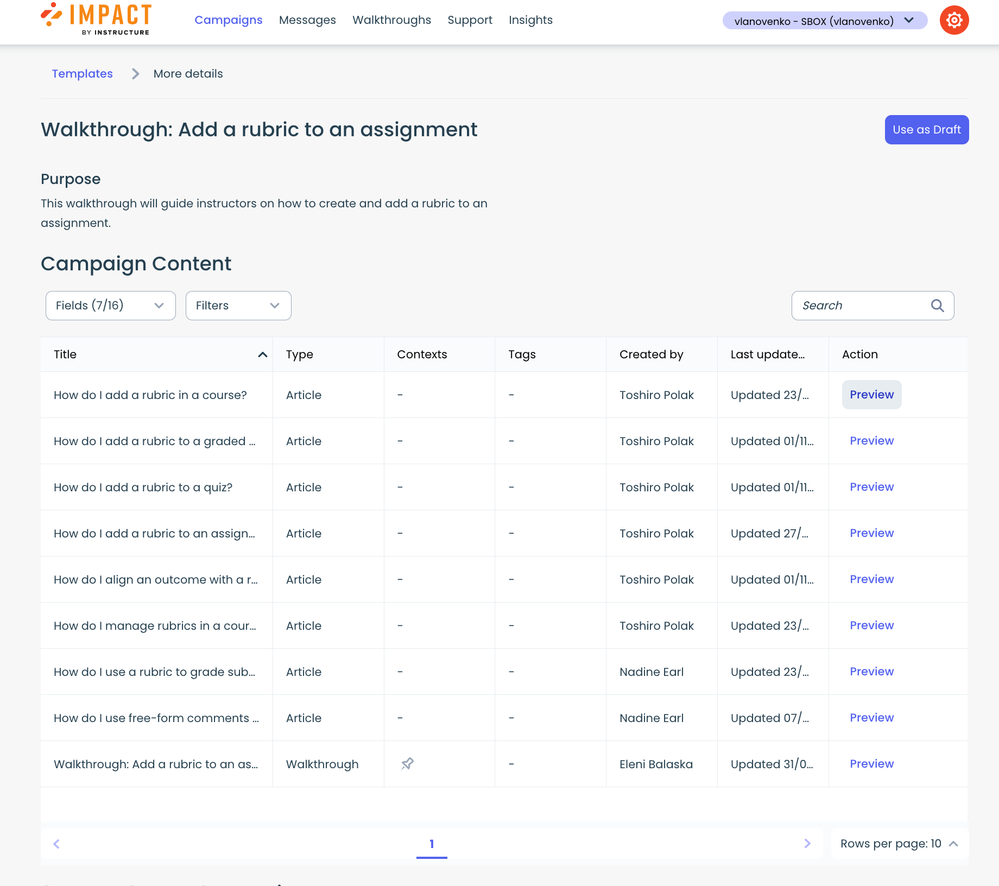Click breadcrumb chevron separator icon
The width and height of the screenshot is (999, 886).
point(135,74)
